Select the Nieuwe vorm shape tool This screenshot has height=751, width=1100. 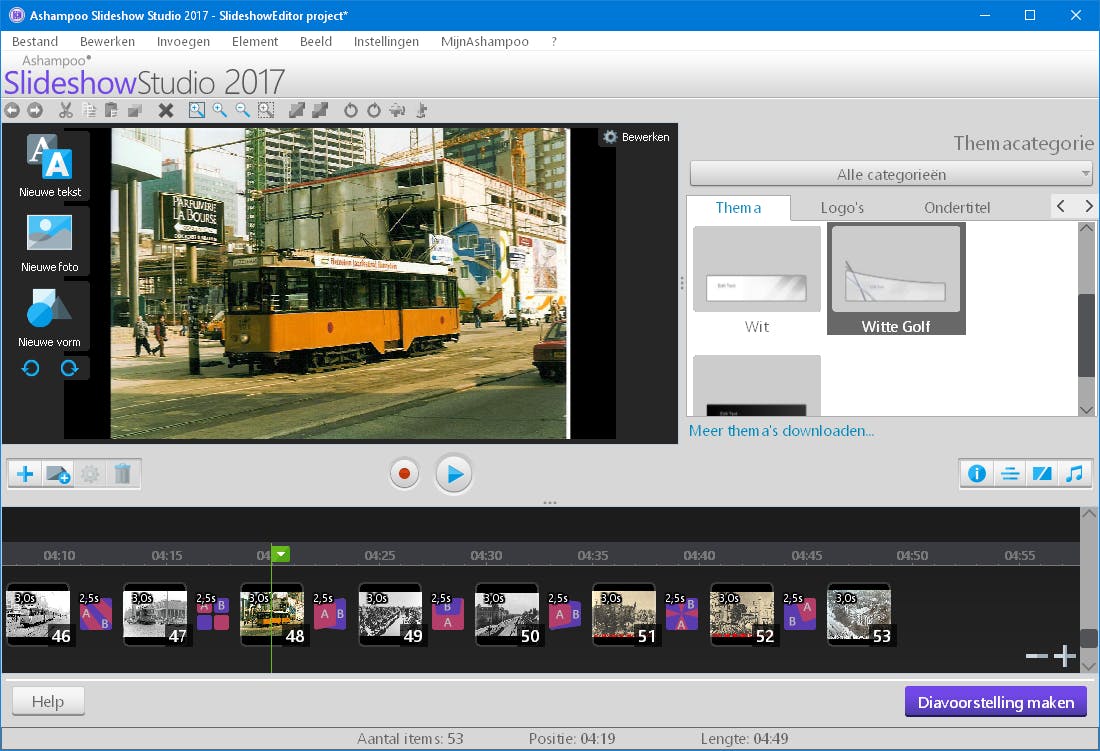[50, 316]
